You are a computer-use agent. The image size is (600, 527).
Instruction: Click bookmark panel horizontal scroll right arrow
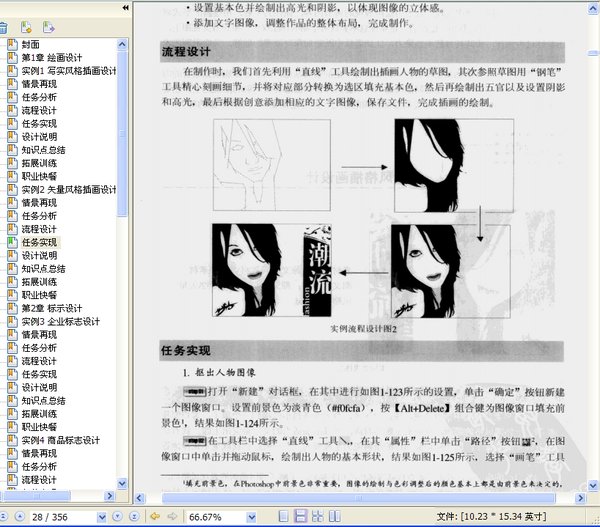(x=109, y=496)
